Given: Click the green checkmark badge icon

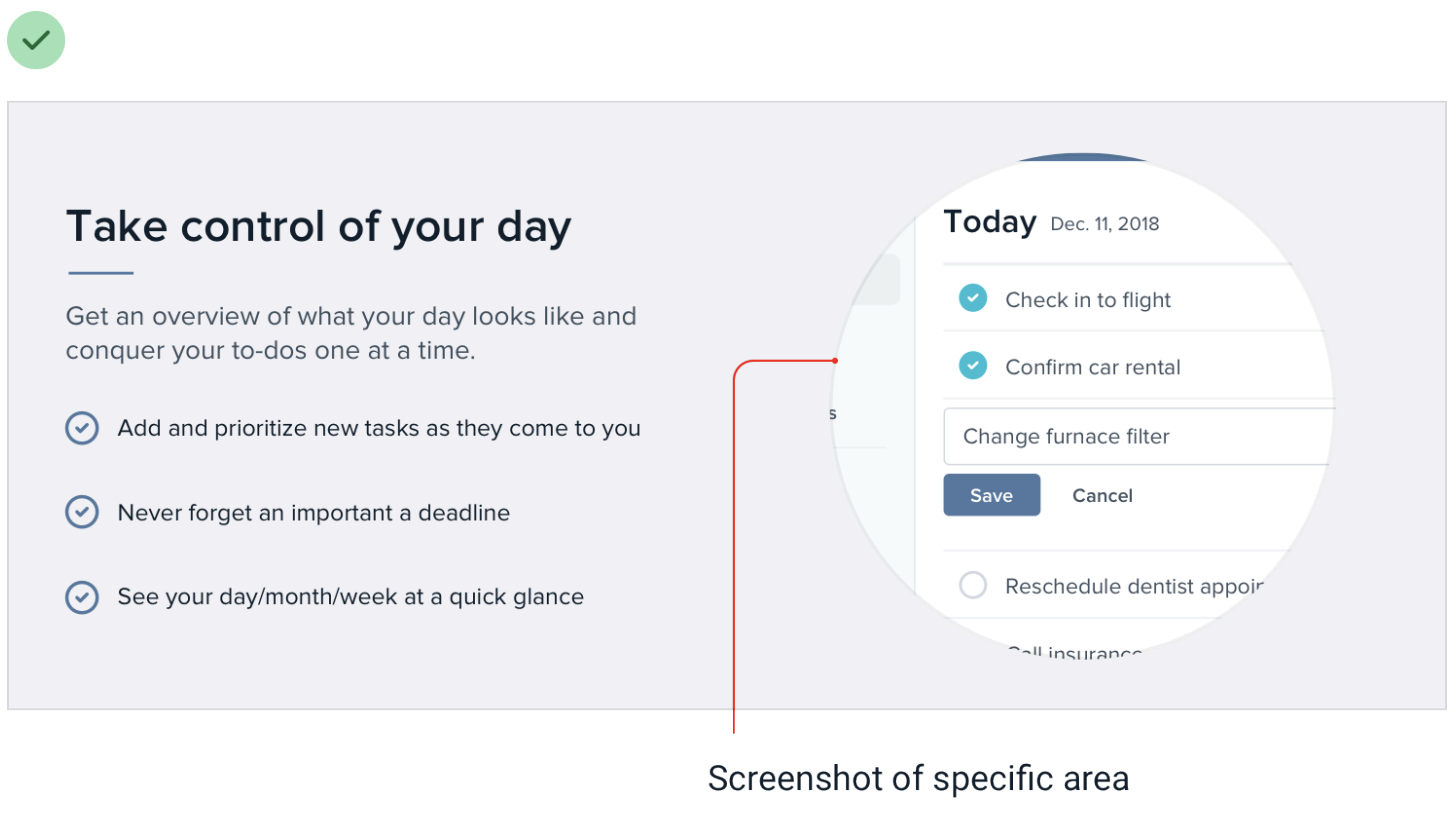Looking at the screenshot, I should pos(36,40).
